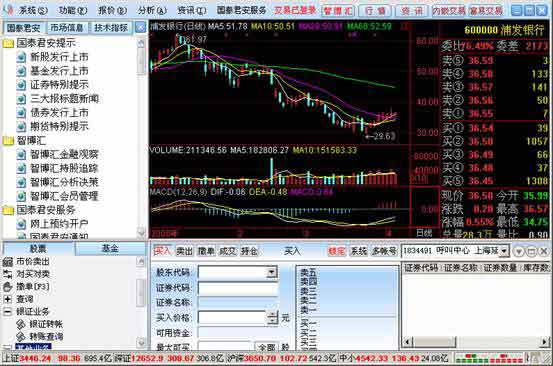This screenshot has width=553, height=366.
Task: Click the 持仓 trade tab
Action: [x=249, y=251]
